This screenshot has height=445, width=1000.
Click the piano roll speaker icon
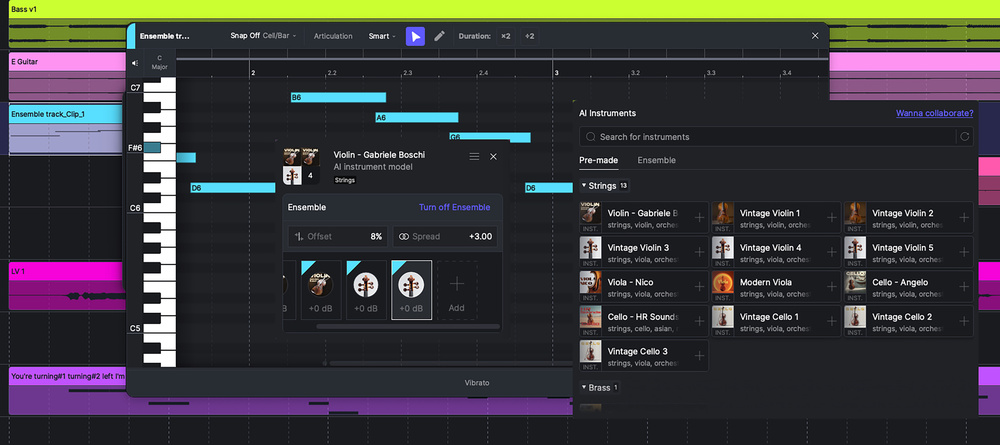coord(136,62)
